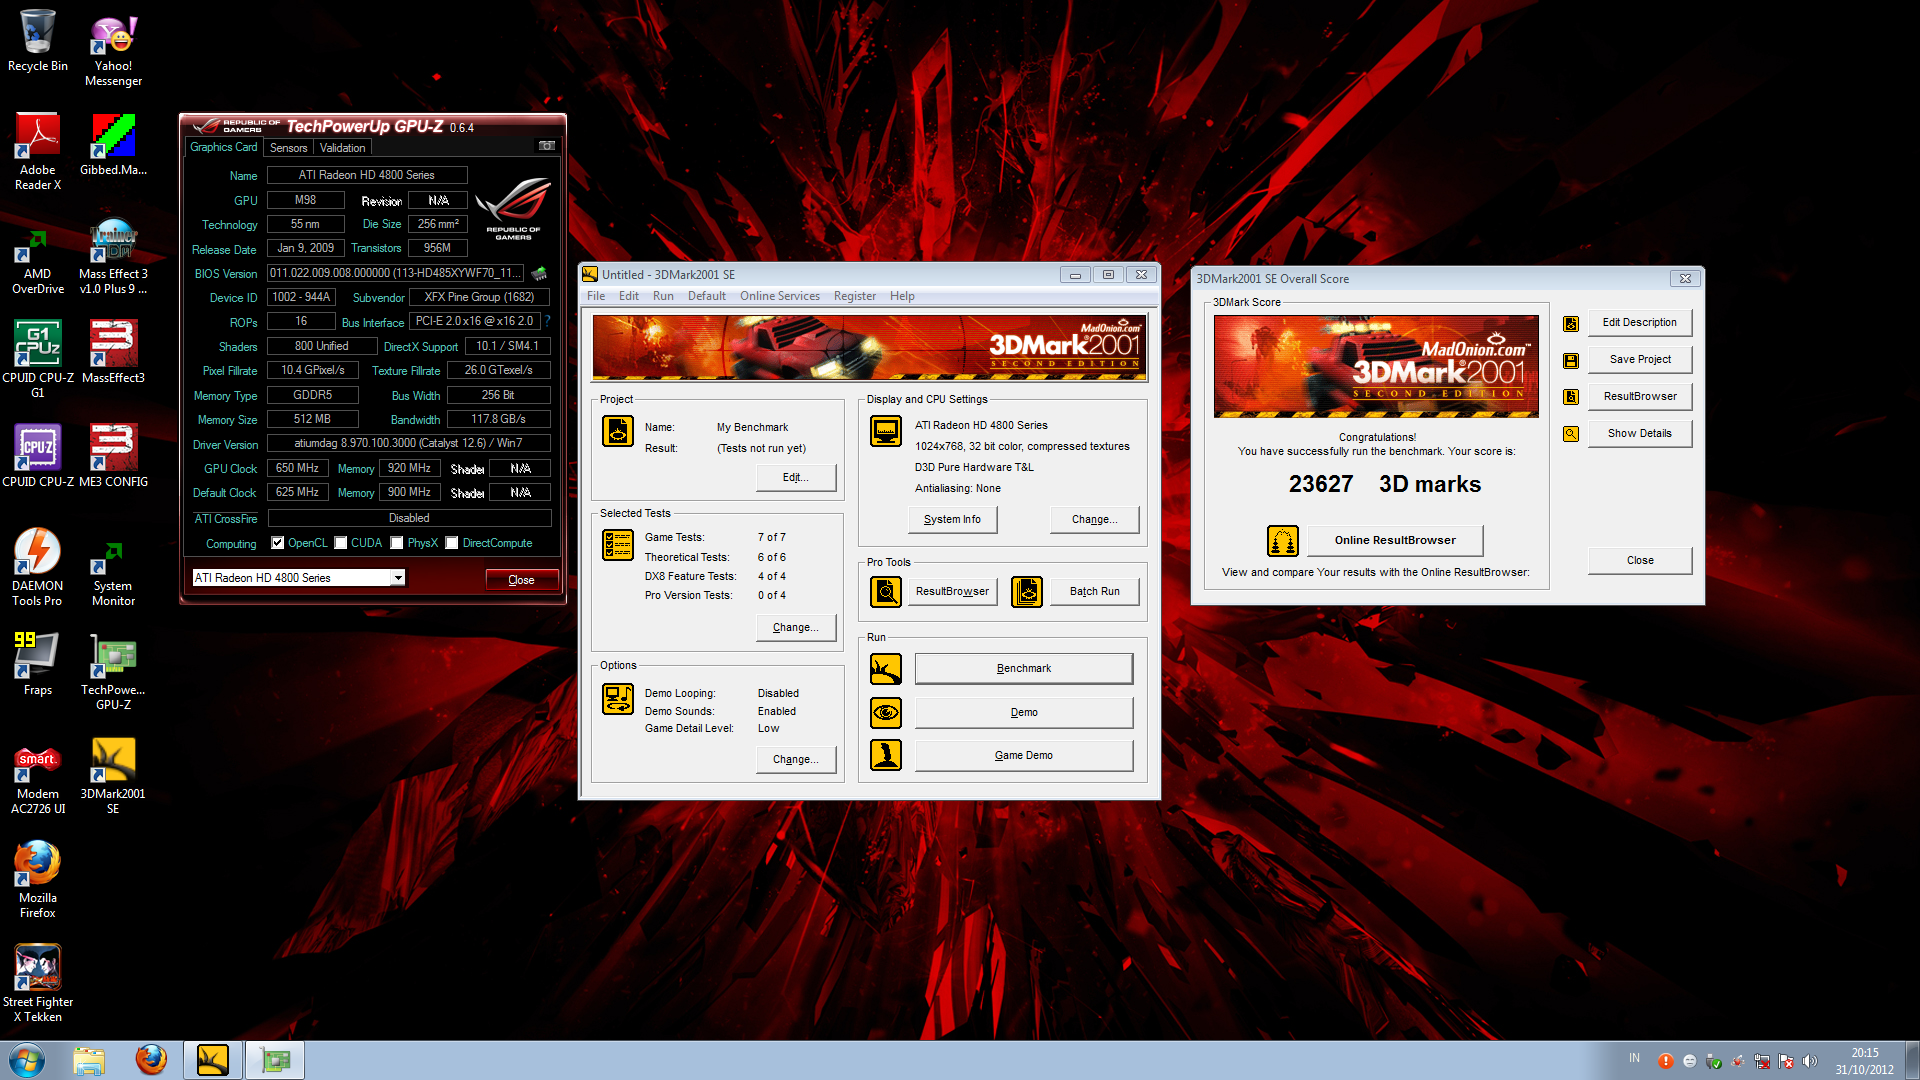Click Change under Selected Tests
Image resolution: width=1920 pixels, height=1080 pixels.
point(795,628)
